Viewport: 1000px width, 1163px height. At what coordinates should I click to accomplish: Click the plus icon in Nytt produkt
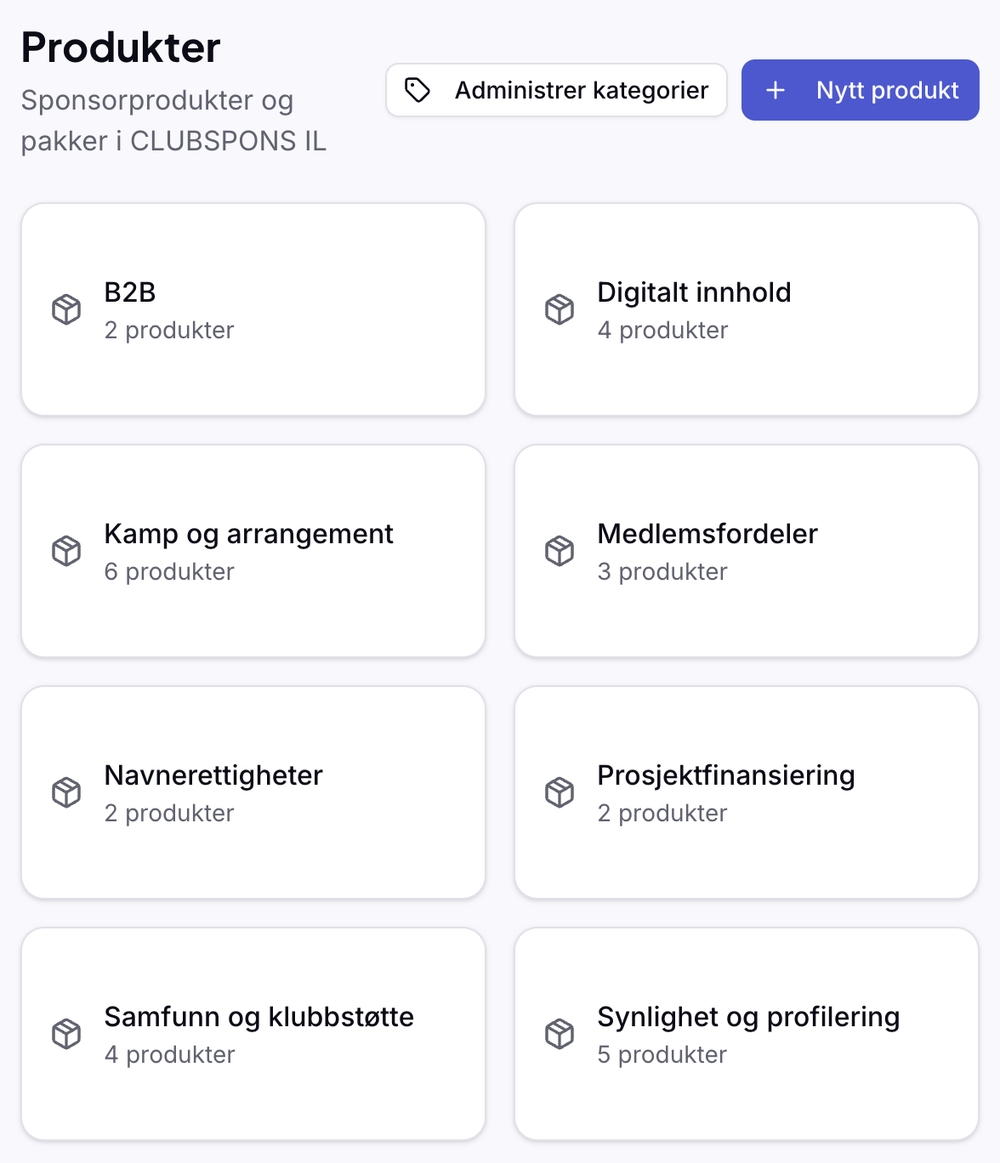[x=775, y=90]
